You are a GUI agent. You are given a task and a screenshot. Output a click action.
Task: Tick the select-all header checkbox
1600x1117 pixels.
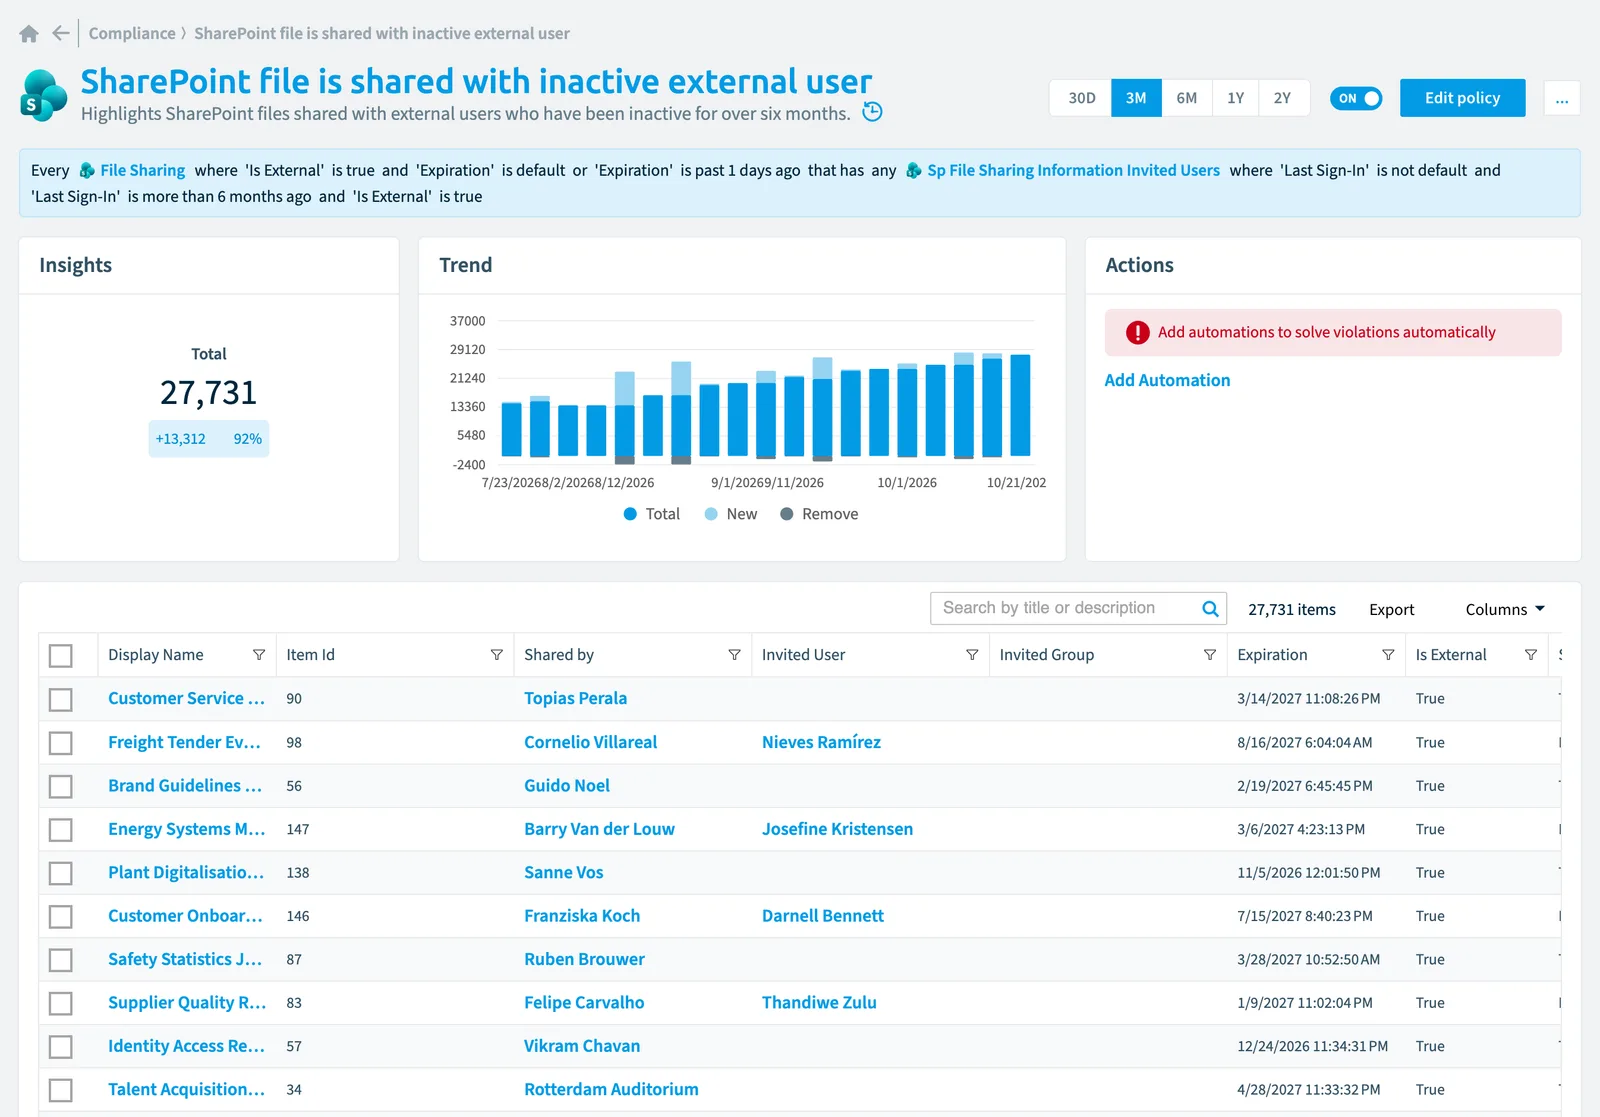click(x=61, y=655)
